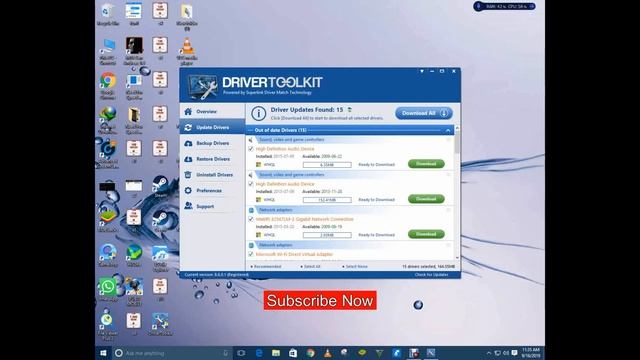
Task: Click the Recycle Bin desktop icon
Action: [x=108, y=14]
